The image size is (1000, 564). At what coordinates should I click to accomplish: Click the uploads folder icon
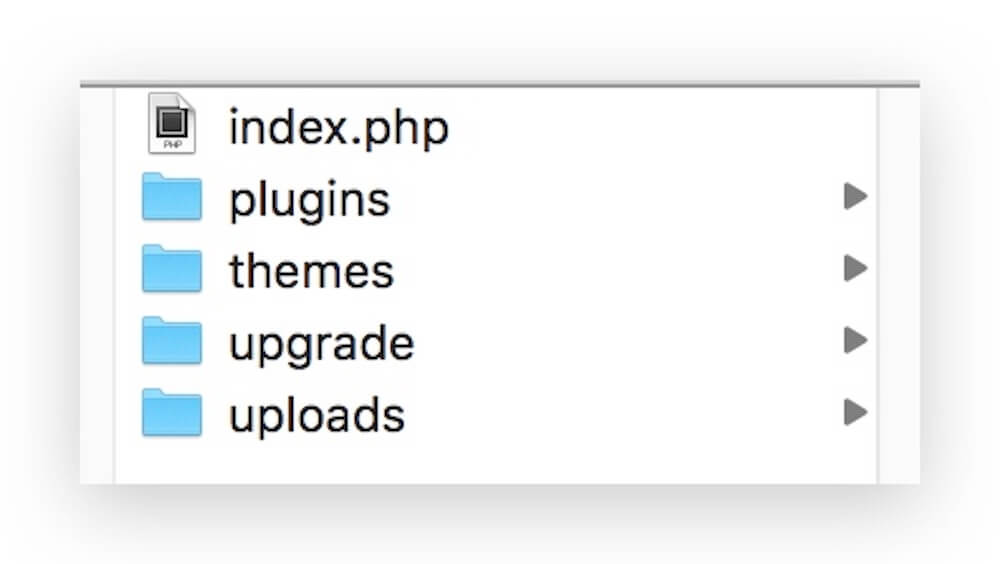pos(171,413)
